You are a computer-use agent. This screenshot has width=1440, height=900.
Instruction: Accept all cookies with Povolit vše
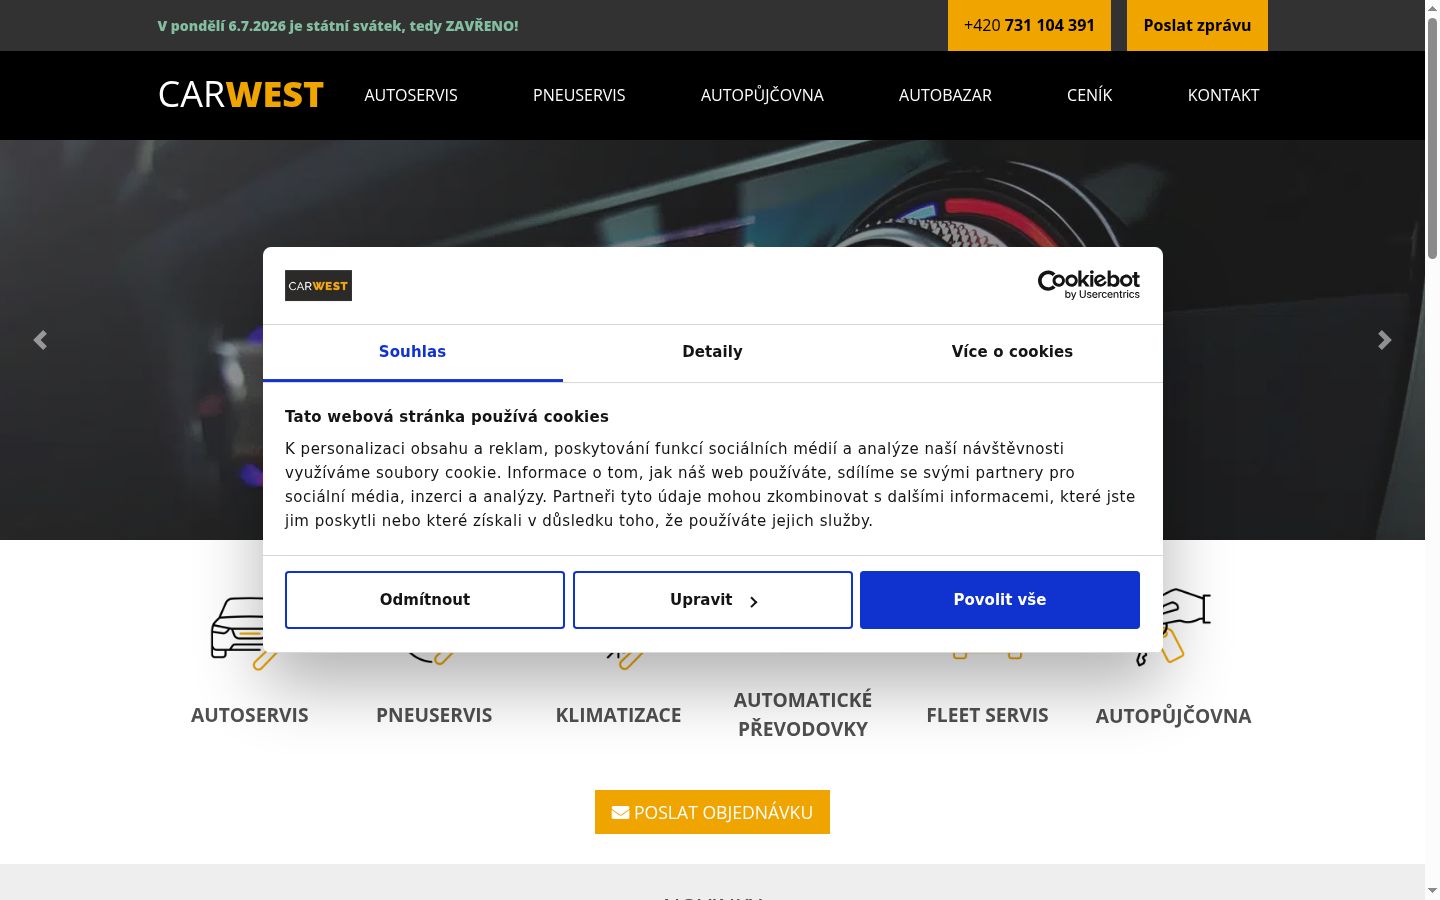tap(1000, 600)
